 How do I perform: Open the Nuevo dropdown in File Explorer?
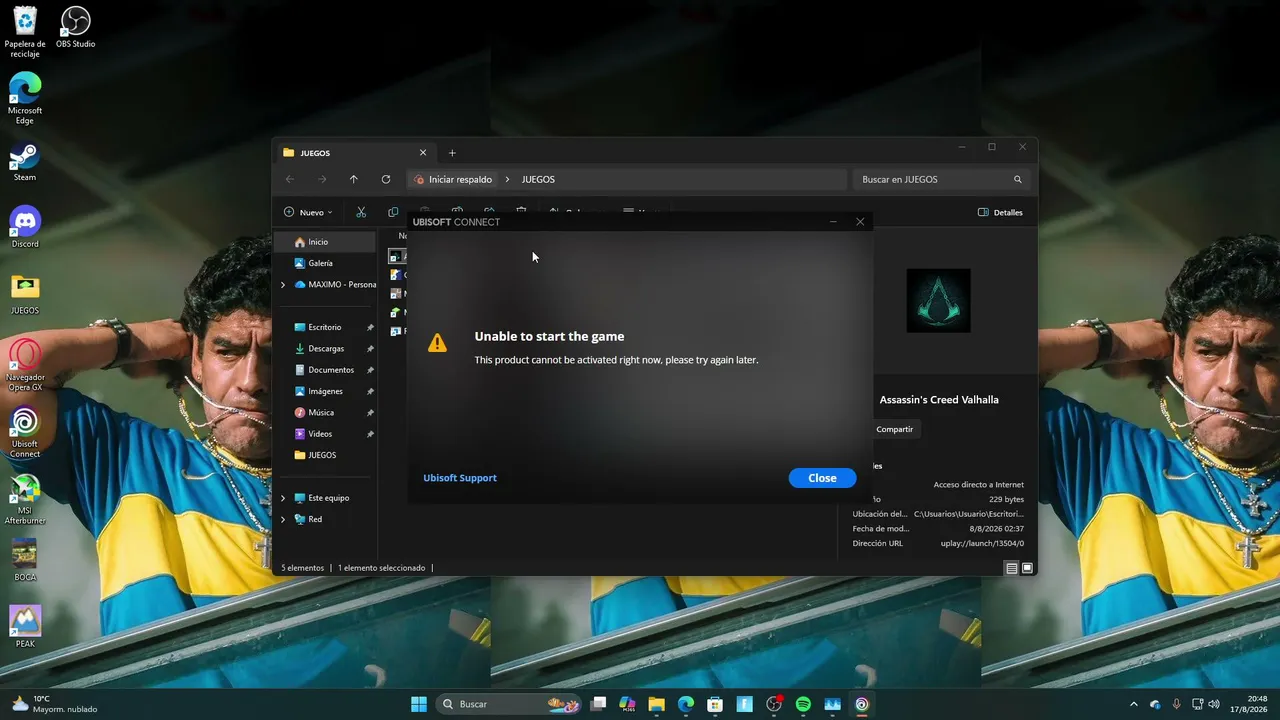[x=308, y=212]
